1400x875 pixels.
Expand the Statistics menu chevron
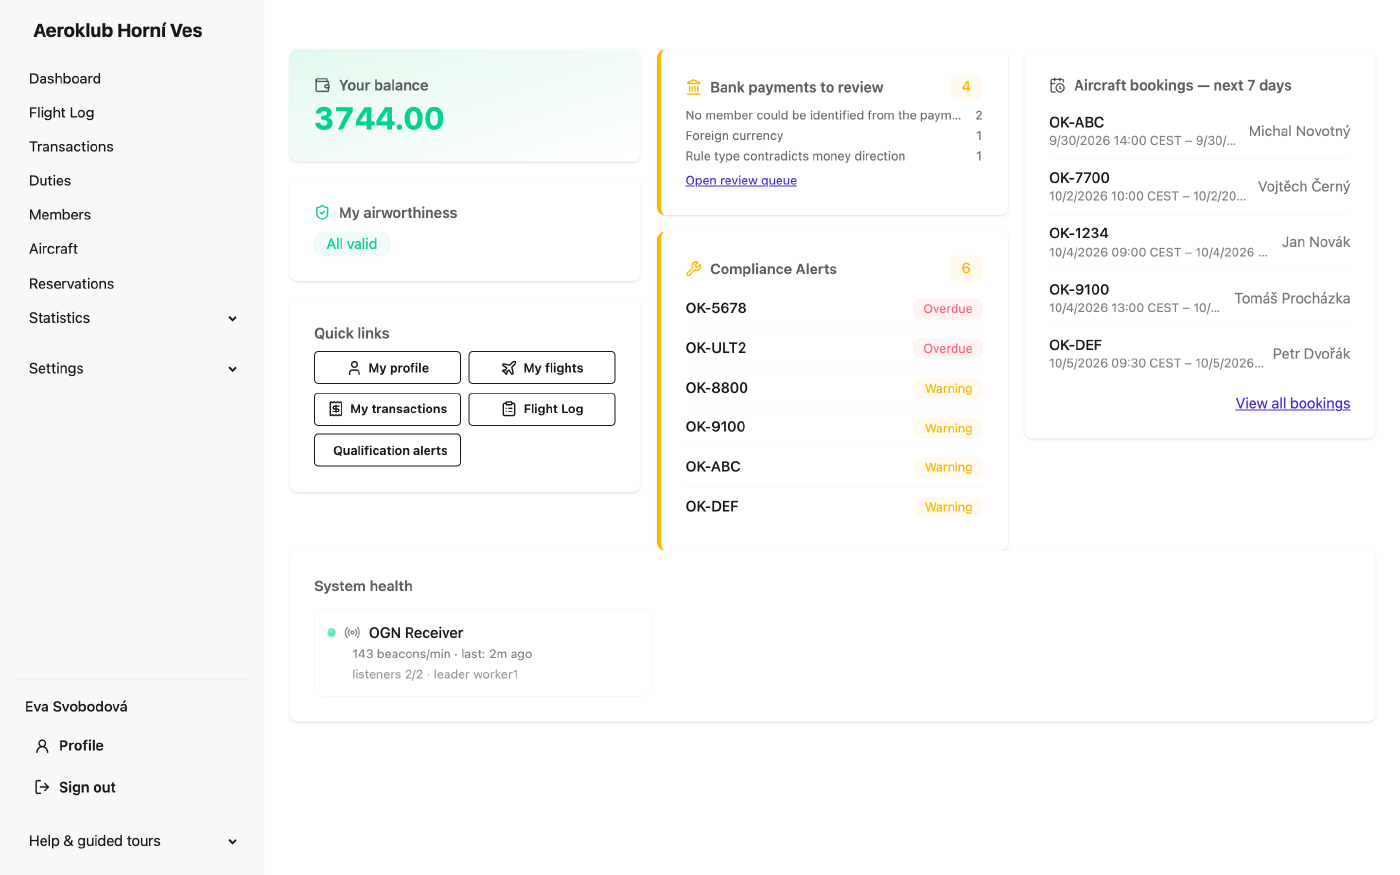pyautogui.click(x=233, y=319)
